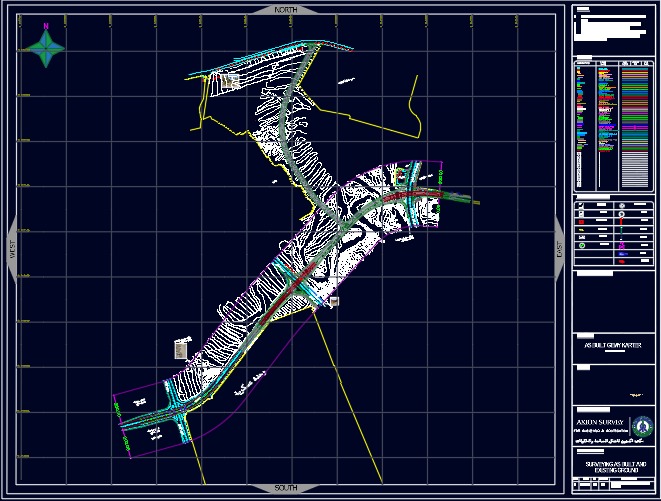This screenshot has width=661, height=501.
Task: Click the magenta N above the compass
Action: point(46,26)
